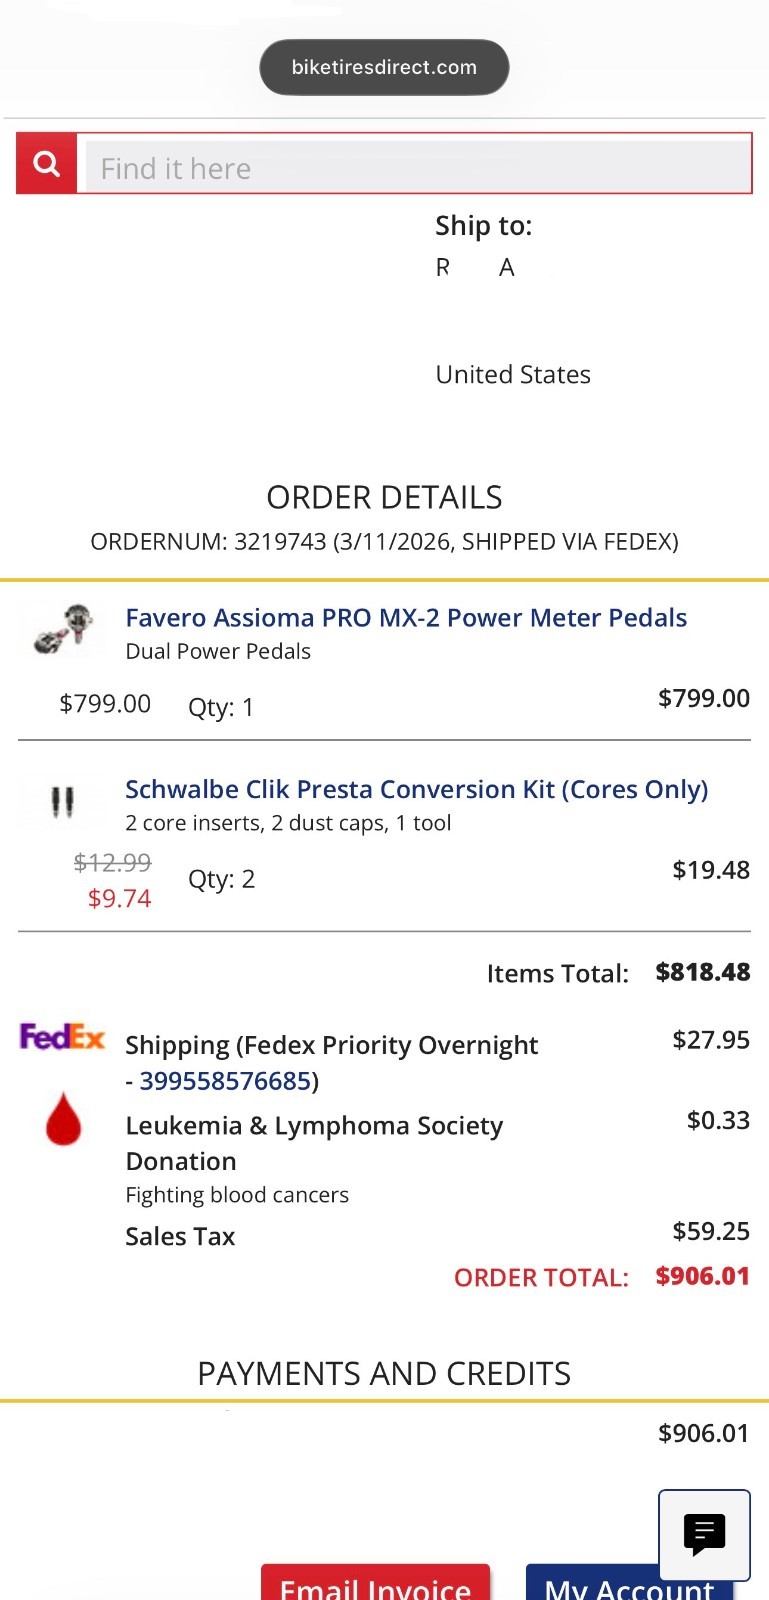The image size is (769, 1600).
Task: Tap the biketiresdirect.com address pill
Action: pos(384,68)
